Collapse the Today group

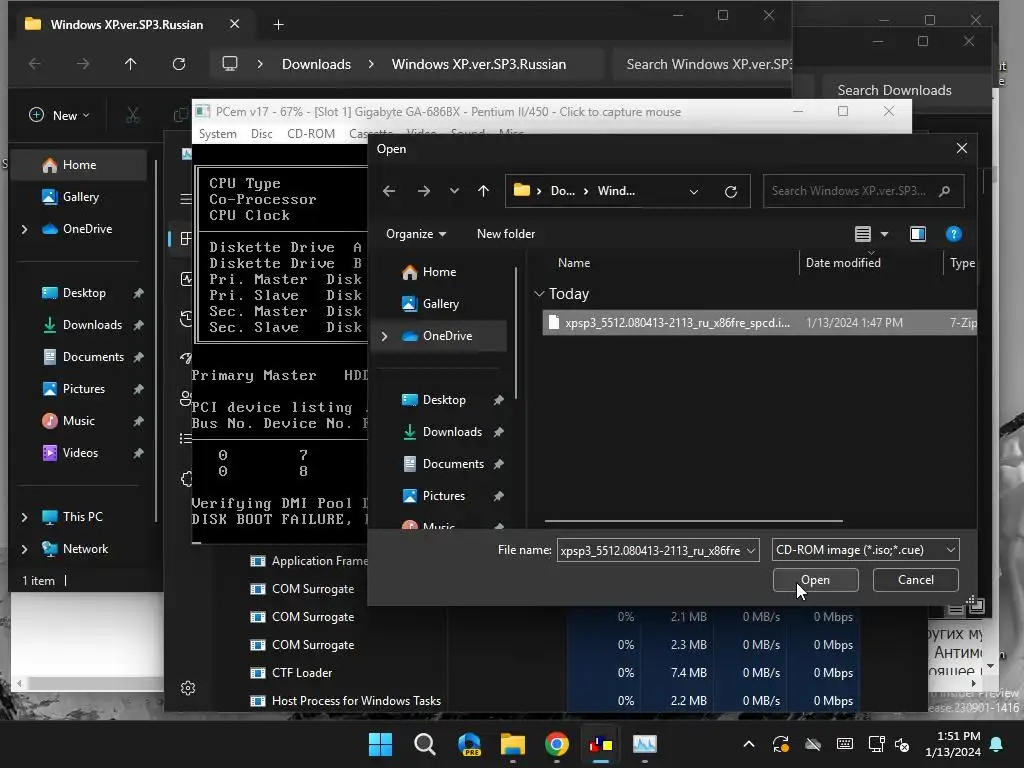(539, 294)
